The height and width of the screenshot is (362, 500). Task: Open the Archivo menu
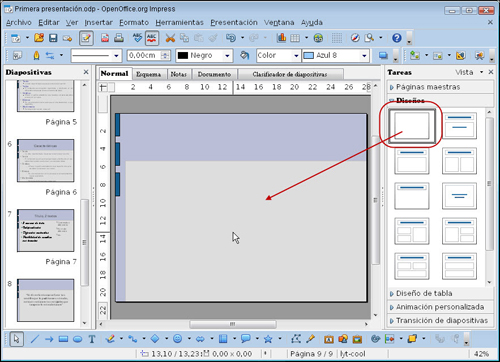pyautogui.click(x=19, y=22)
